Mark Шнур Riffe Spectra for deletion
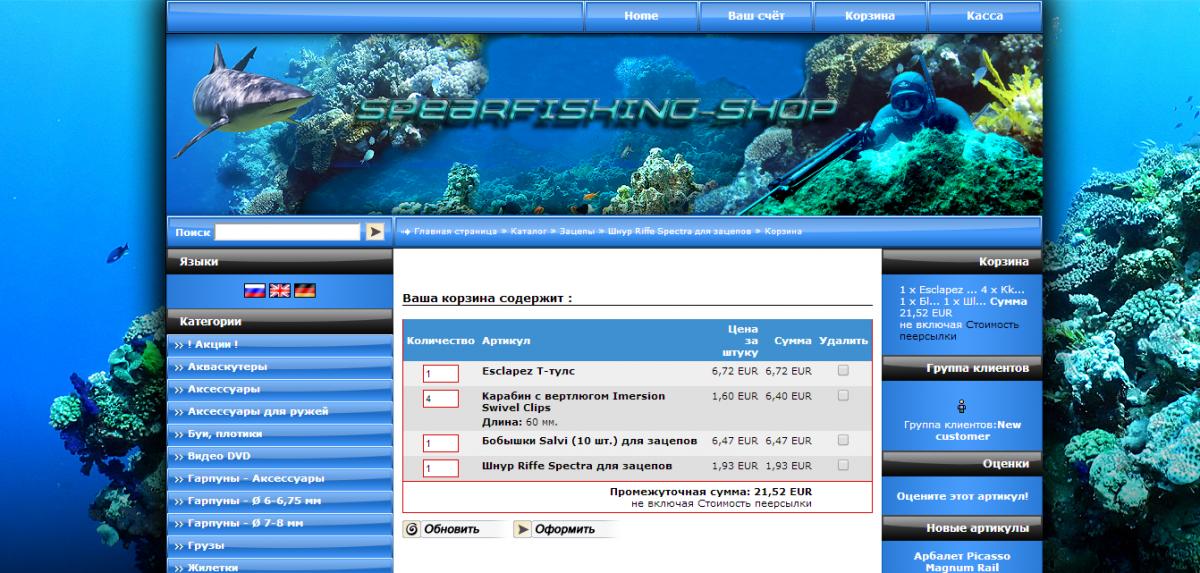The width and height of the screenshot is (1200, 573). click(843, 465)
